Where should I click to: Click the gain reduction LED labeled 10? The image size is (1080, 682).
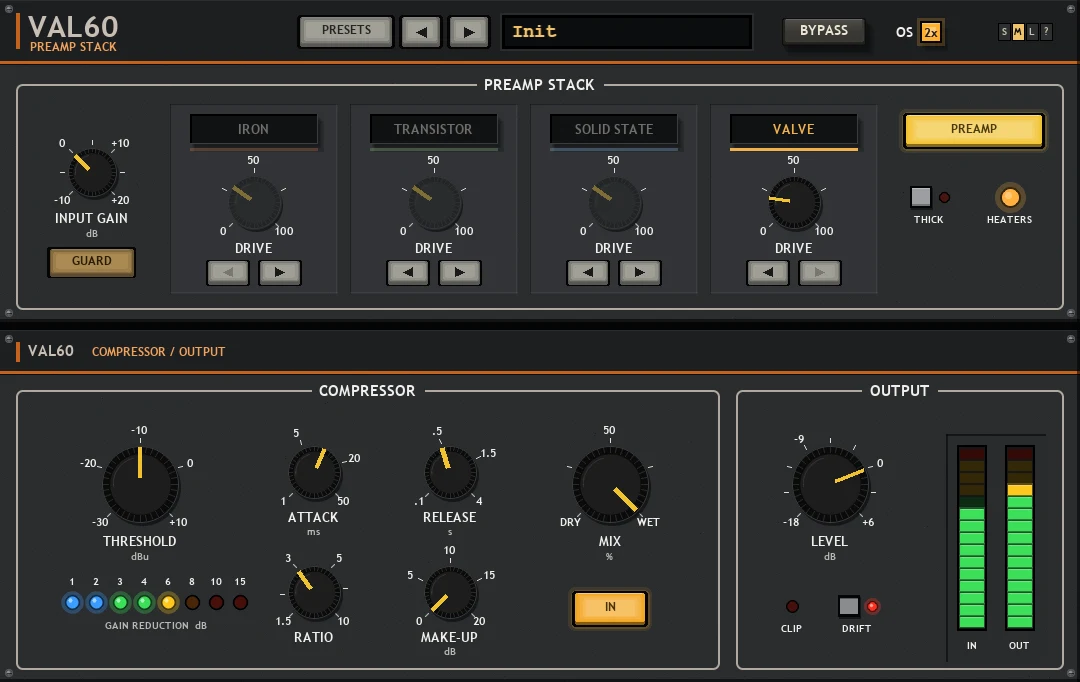click(x=216, y=603)
